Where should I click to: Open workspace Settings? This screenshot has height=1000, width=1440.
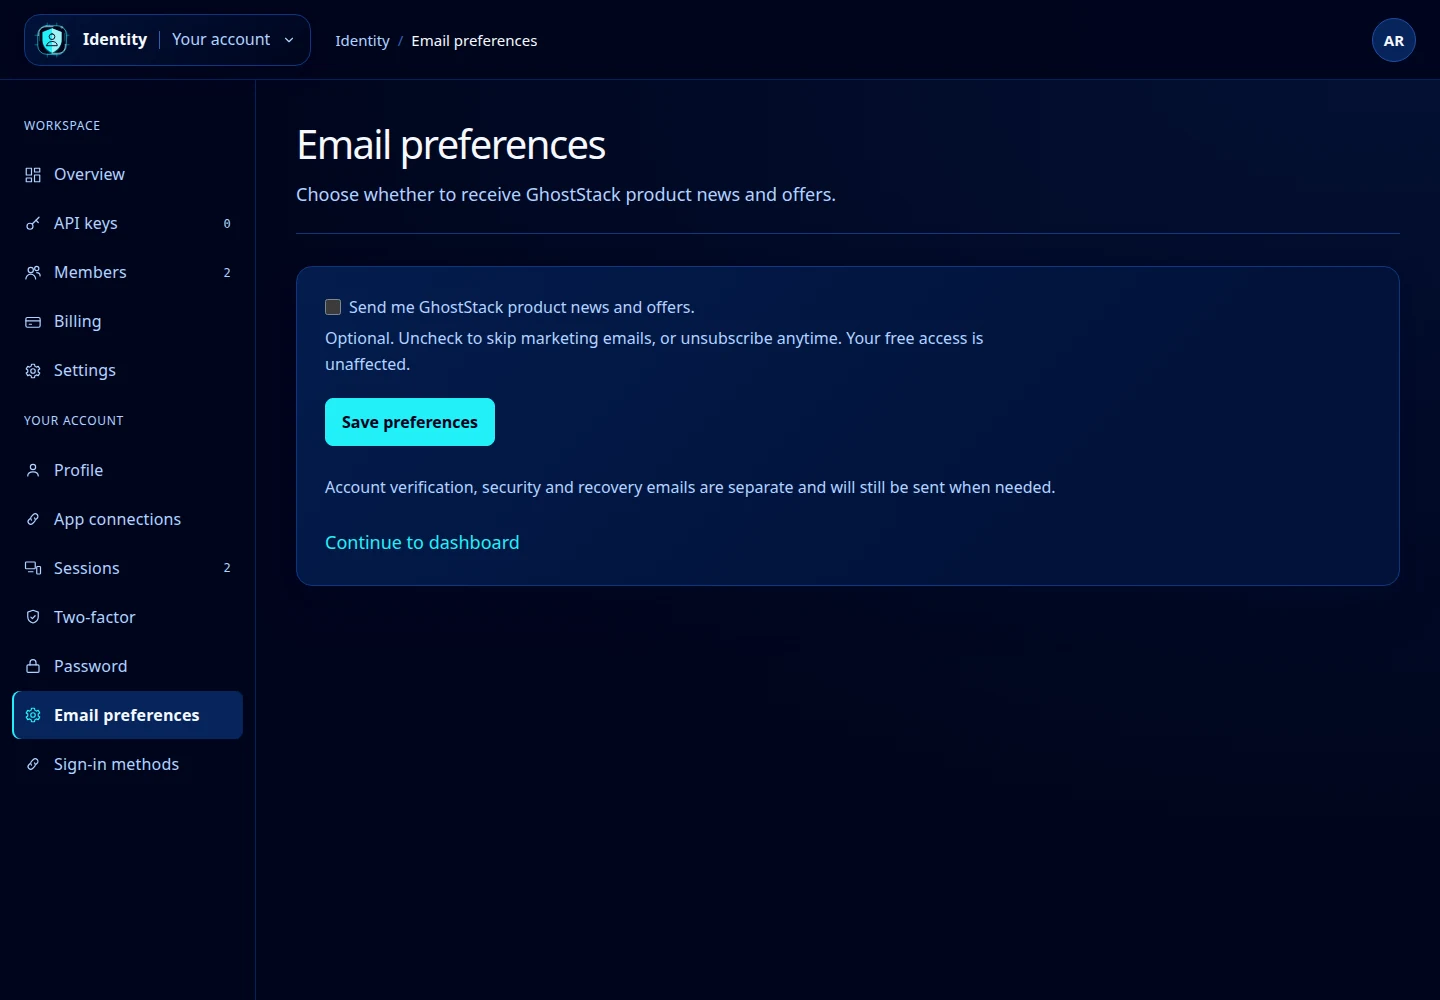tap(128, 371)
